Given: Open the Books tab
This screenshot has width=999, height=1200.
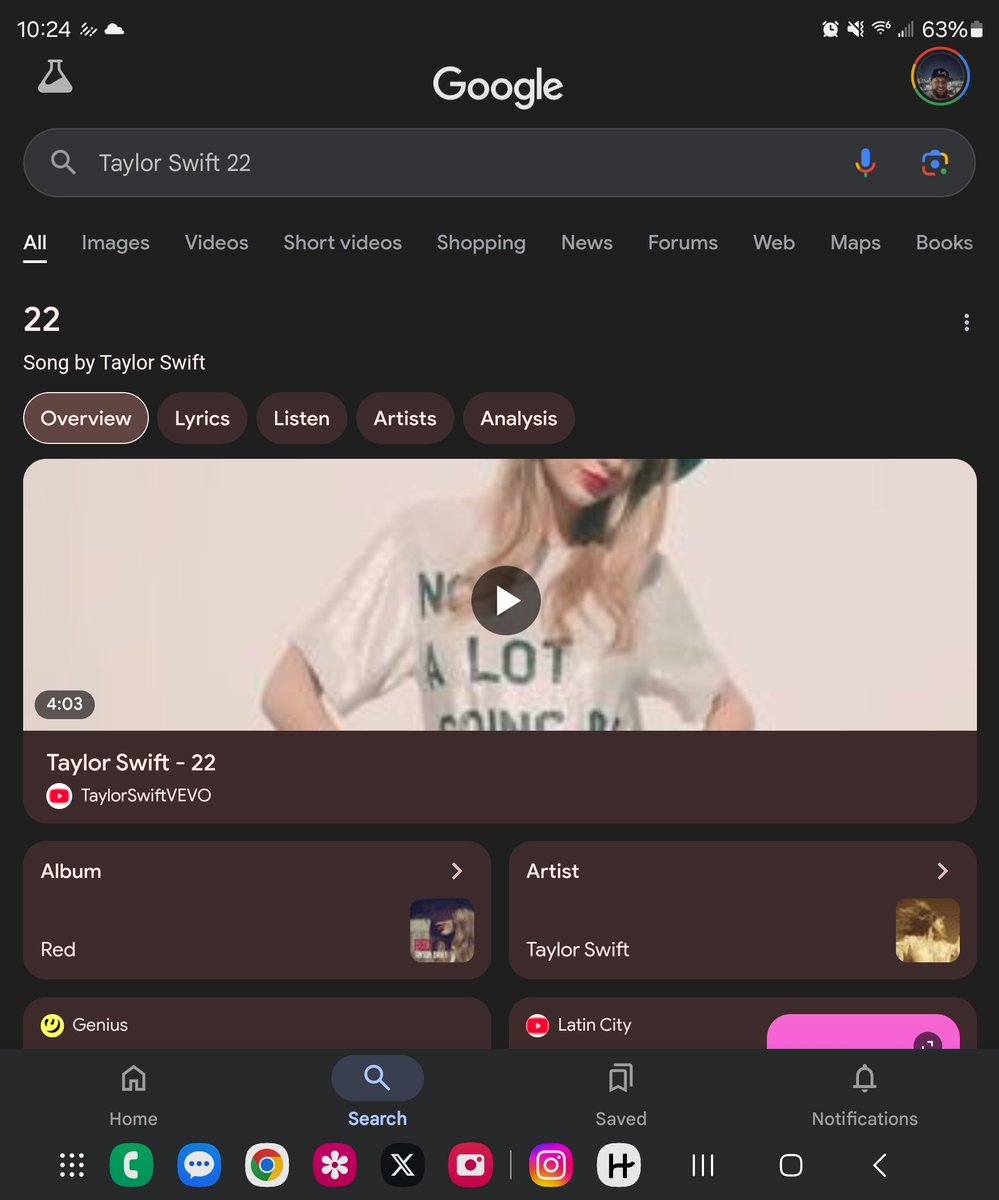Looking at the screenshot, I should click(944, 243).
